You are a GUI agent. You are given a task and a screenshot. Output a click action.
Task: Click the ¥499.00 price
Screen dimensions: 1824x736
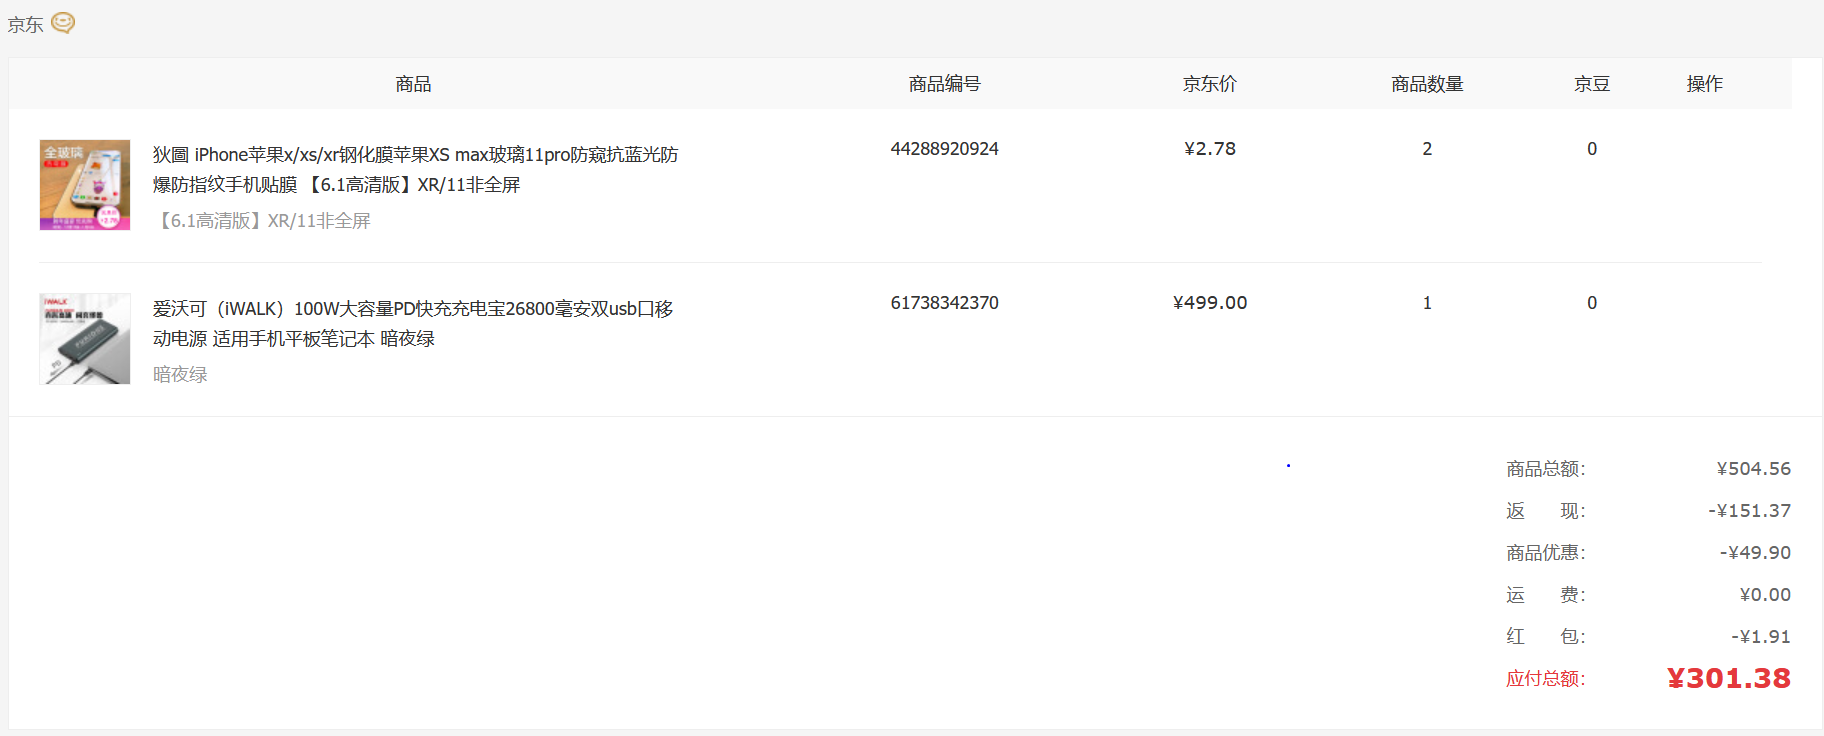pyautogui.click(x=1210, y=303)
